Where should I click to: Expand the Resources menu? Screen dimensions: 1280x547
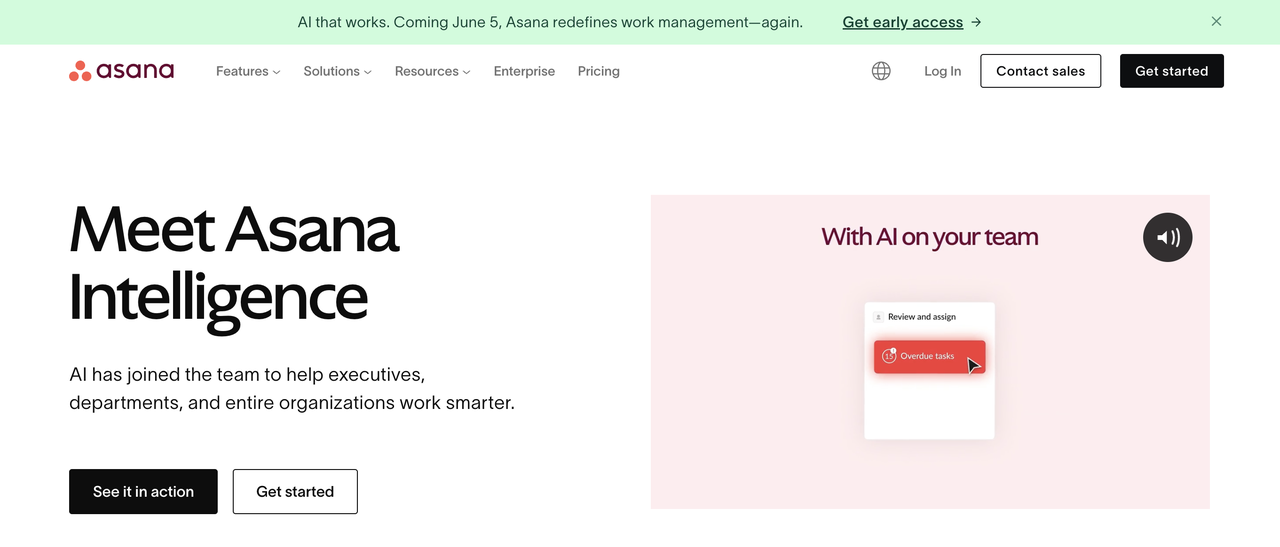[x=432, y=71]
